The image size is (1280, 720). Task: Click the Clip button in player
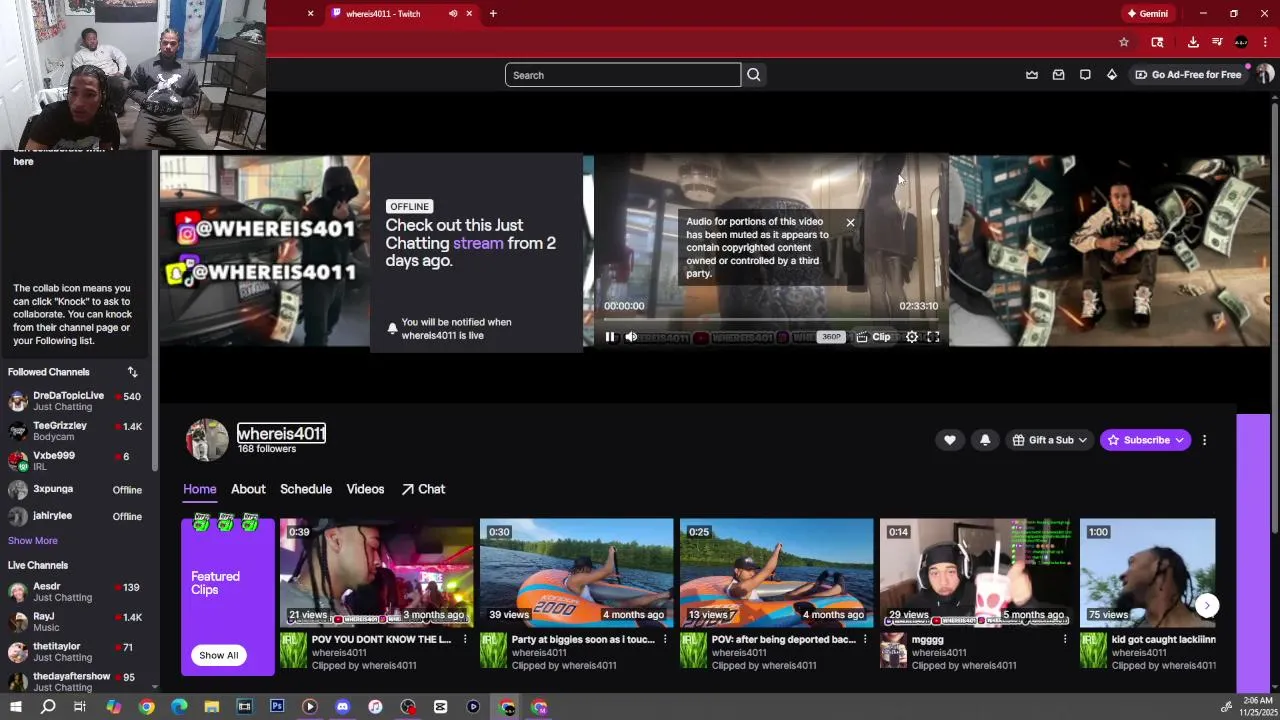coord(873,337)
